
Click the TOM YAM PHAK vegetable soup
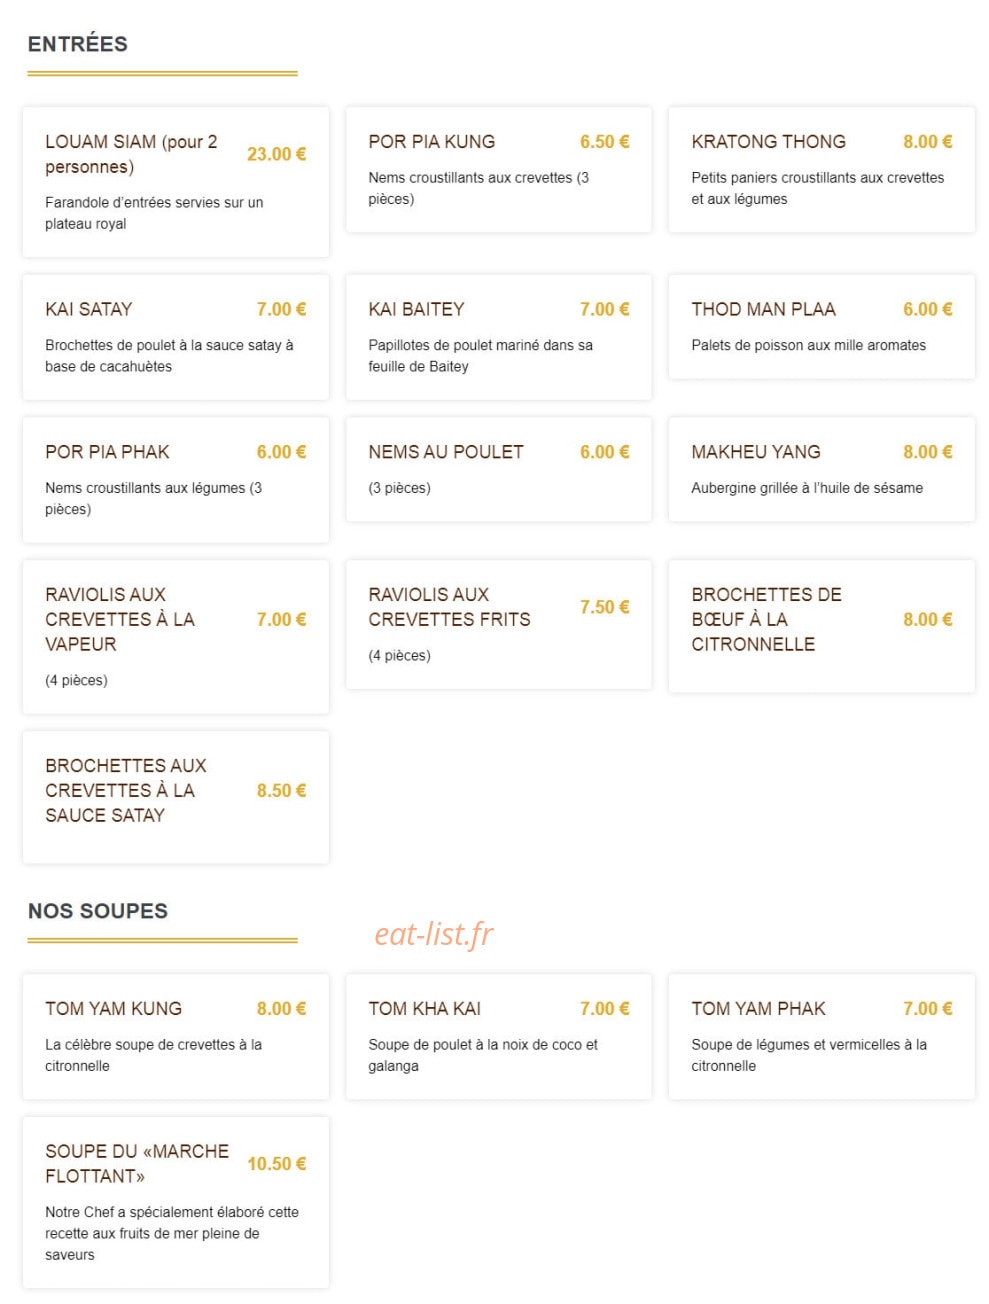(822, 1037)
